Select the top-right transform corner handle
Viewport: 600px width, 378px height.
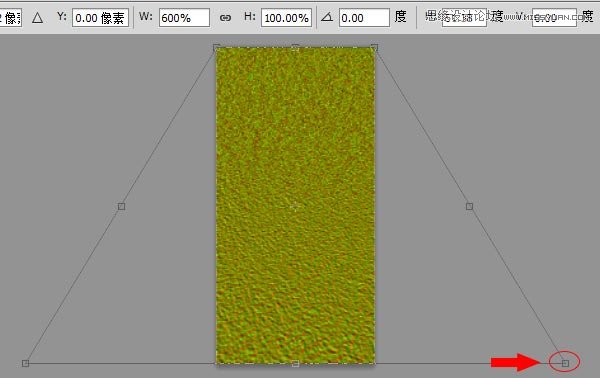click(374, 47)
